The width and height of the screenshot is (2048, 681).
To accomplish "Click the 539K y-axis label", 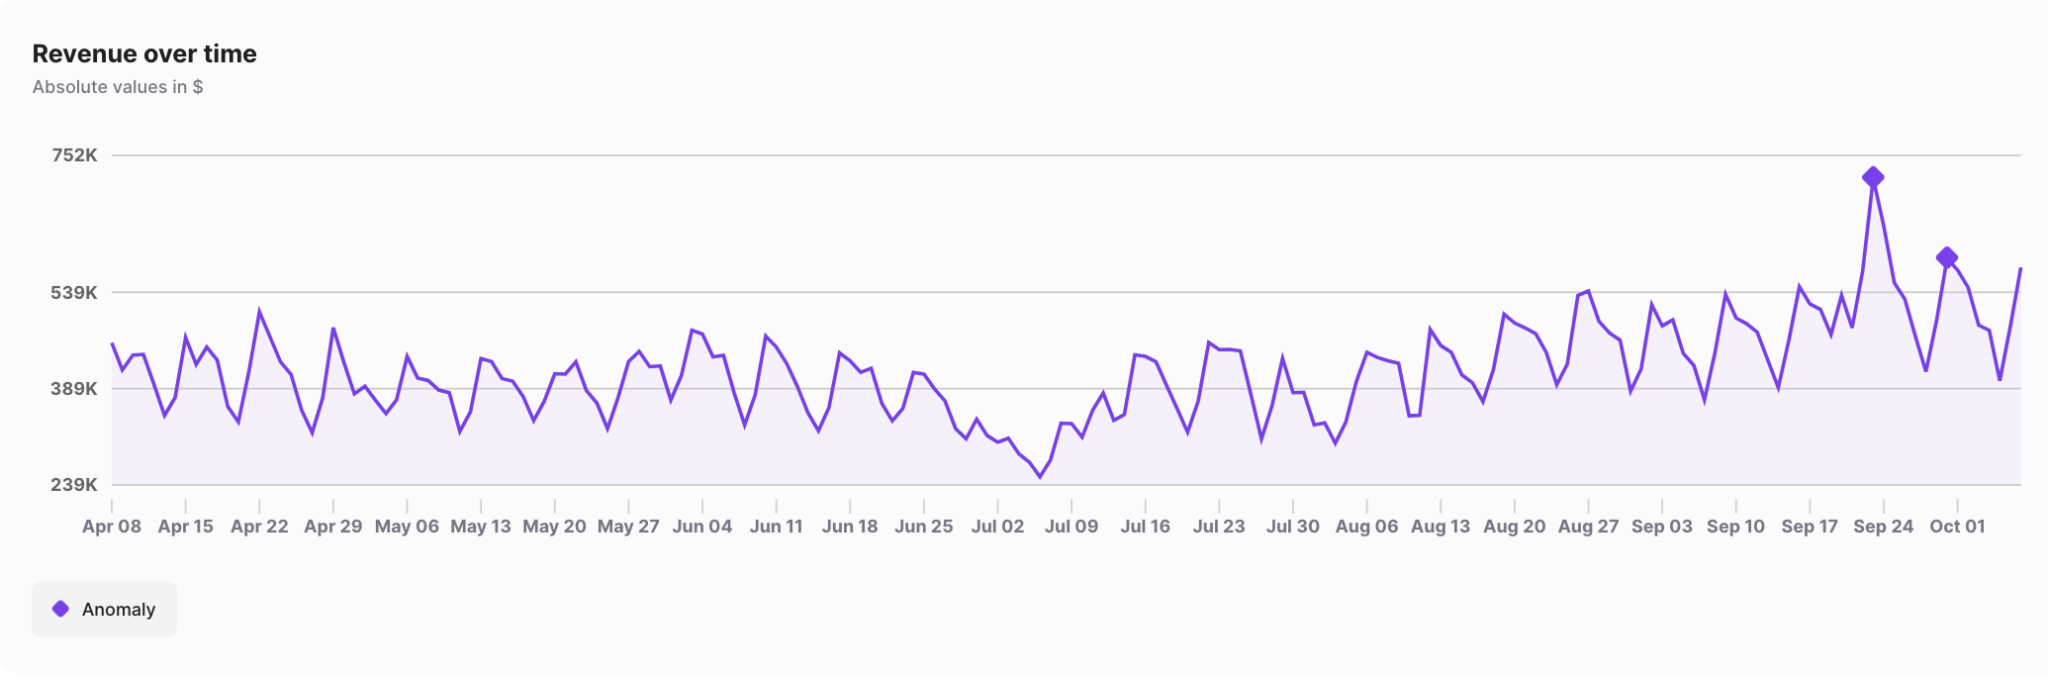I will pyautogui.click(x=75, y=293).
